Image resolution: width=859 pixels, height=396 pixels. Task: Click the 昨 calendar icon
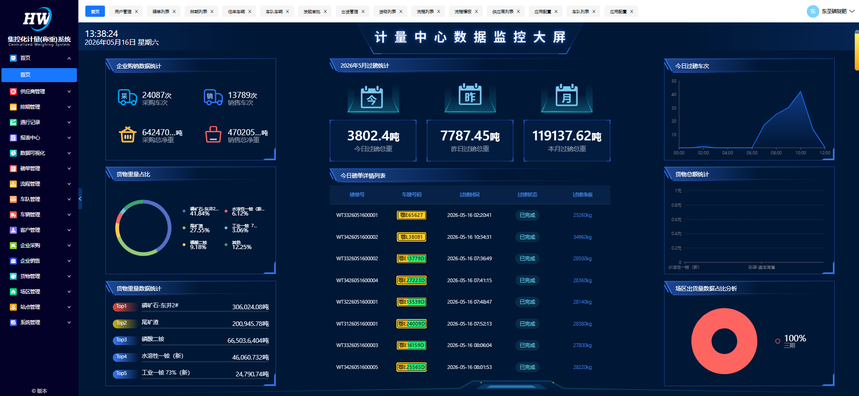point(469,95)
